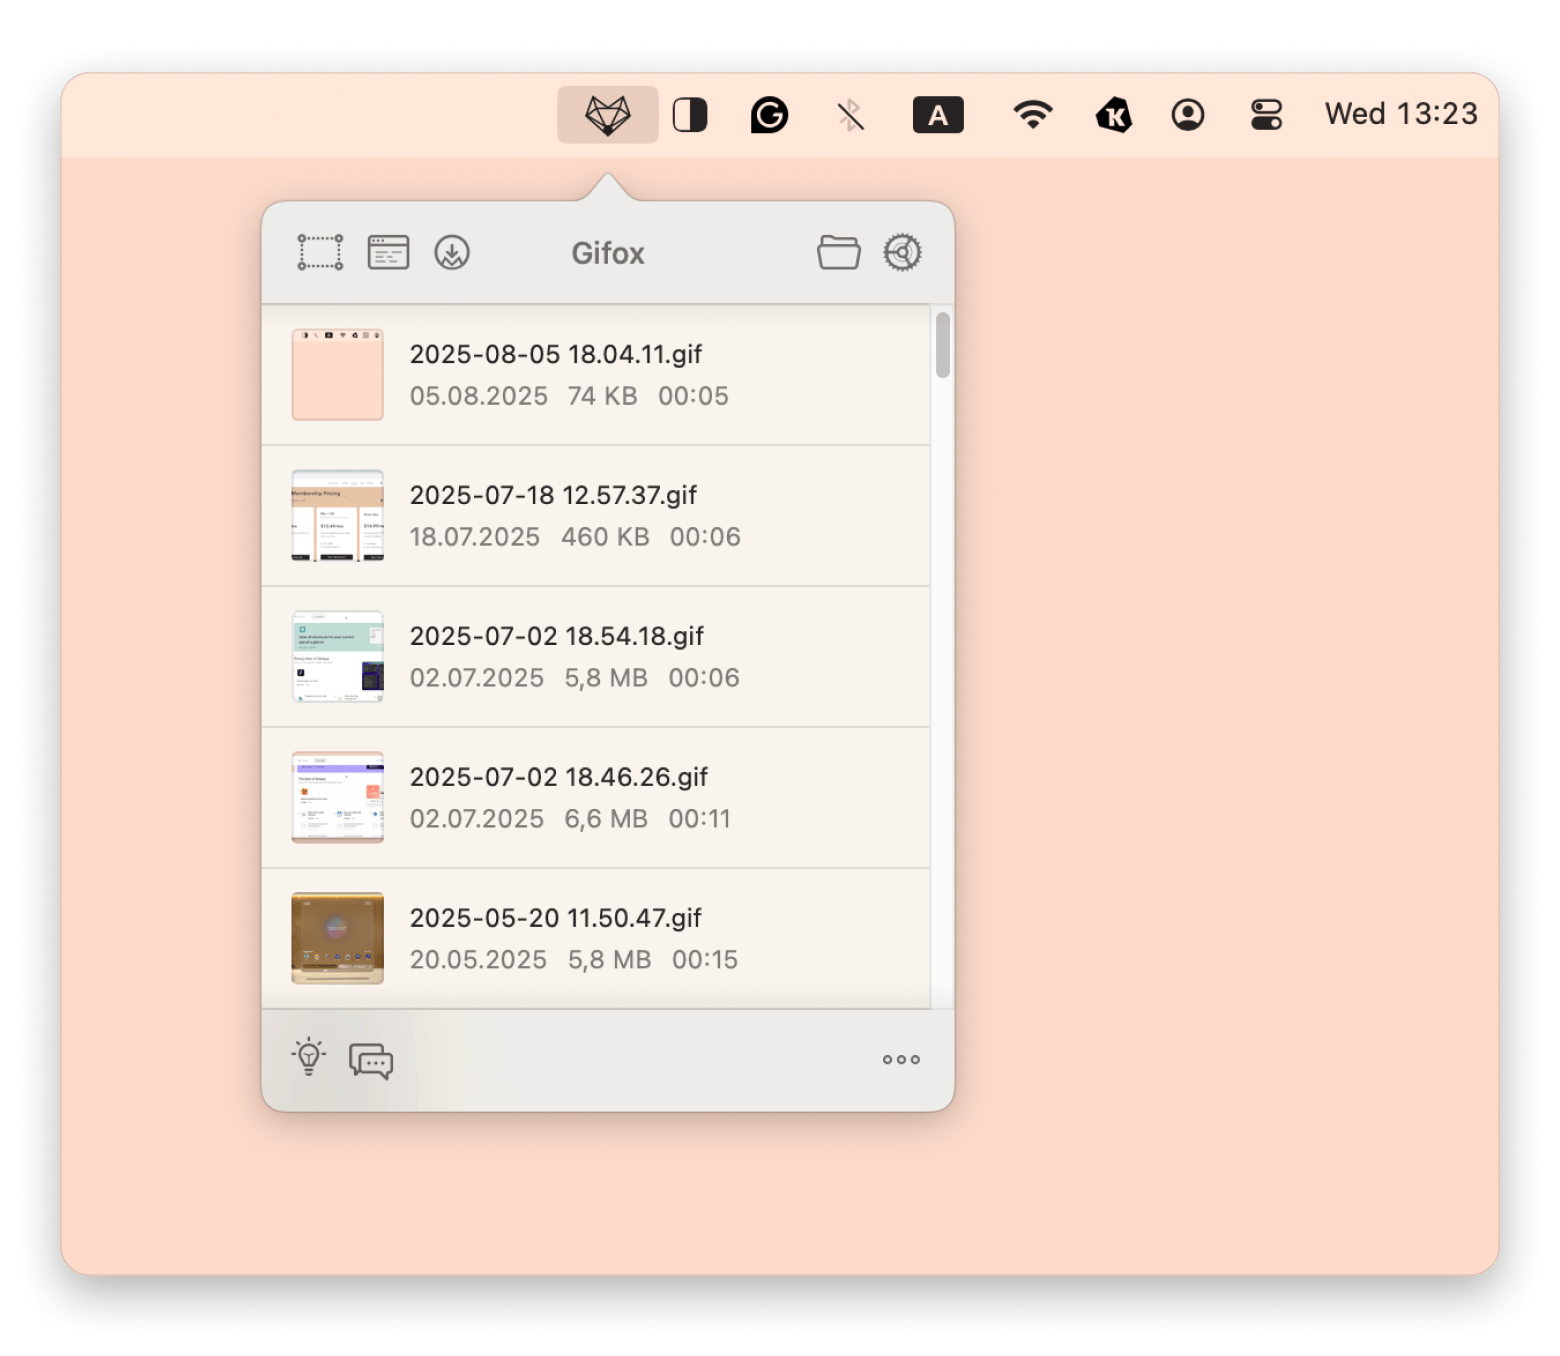Open the recordings folder icon
This screenshot has height=1356, width=1560.
tap(838, 252)
